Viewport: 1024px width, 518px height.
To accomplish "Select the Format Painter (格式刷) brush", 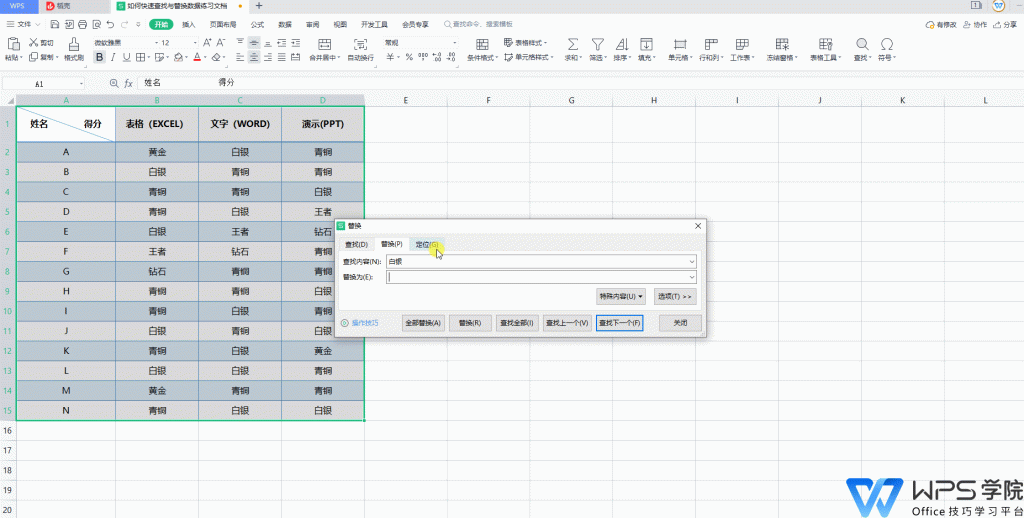I will (74, 44).
